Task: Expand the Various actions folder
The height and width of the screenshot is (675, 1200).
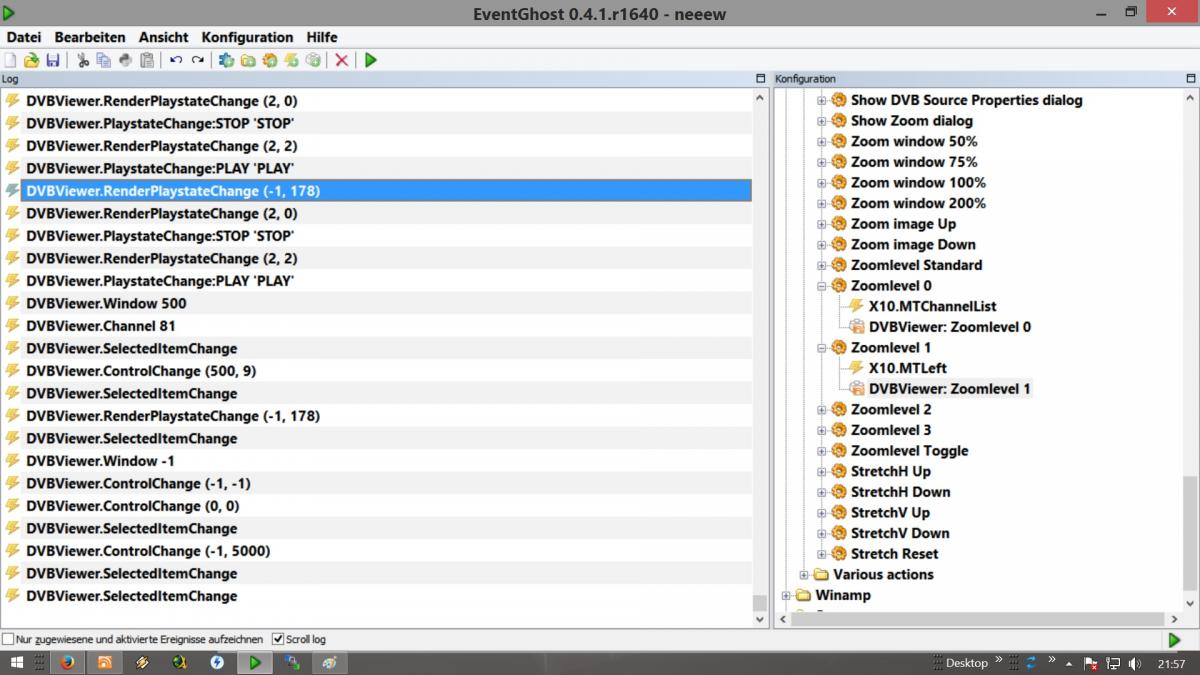Action: (x=804, y=575)
